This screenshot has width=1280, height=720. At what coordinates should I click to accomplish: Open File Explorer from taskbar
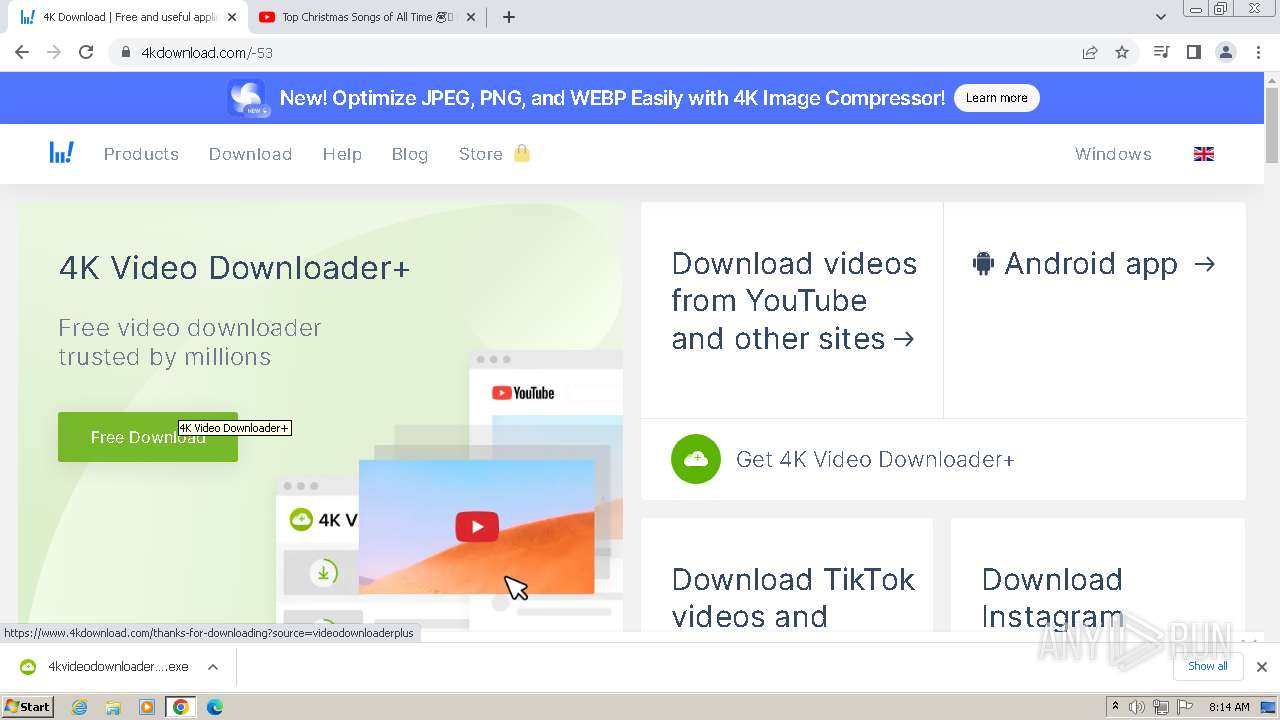(113, 707)
